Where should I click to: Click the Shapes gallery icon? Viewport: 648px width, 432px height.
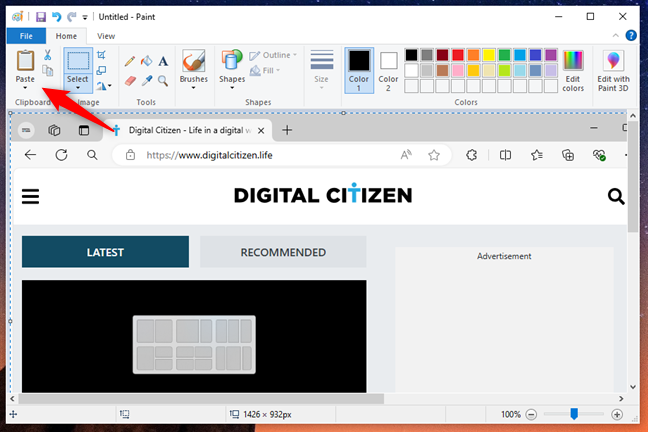coord(231,60)
